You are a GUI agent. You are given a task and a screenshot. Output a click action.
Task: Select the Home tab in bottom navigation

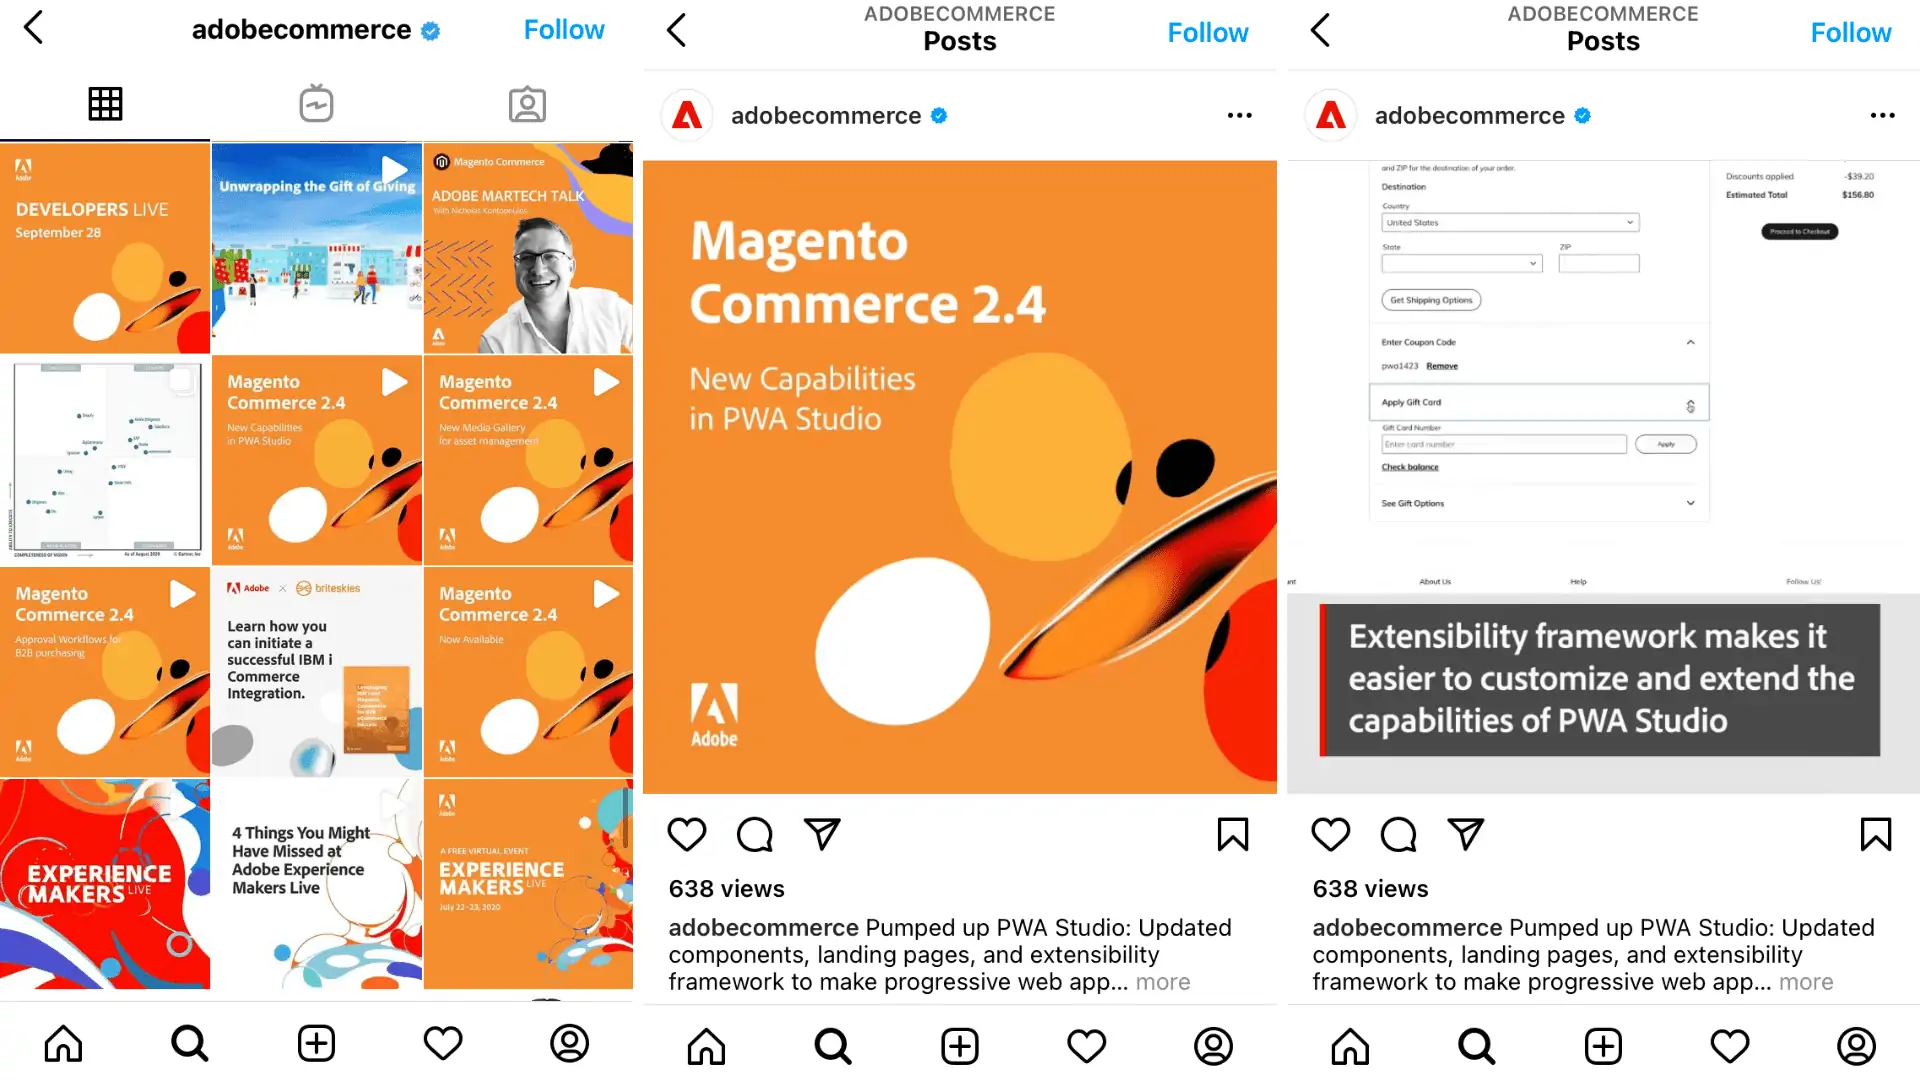[62, 1044]
